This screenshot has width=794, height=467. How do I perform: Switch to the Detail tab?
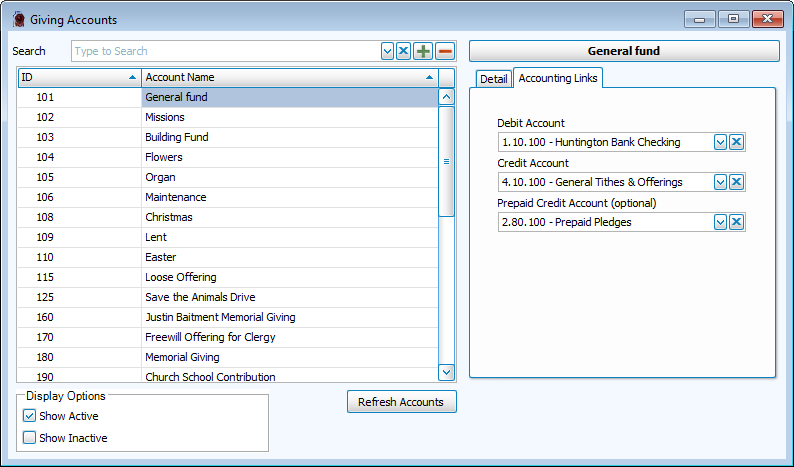(493, 79)
